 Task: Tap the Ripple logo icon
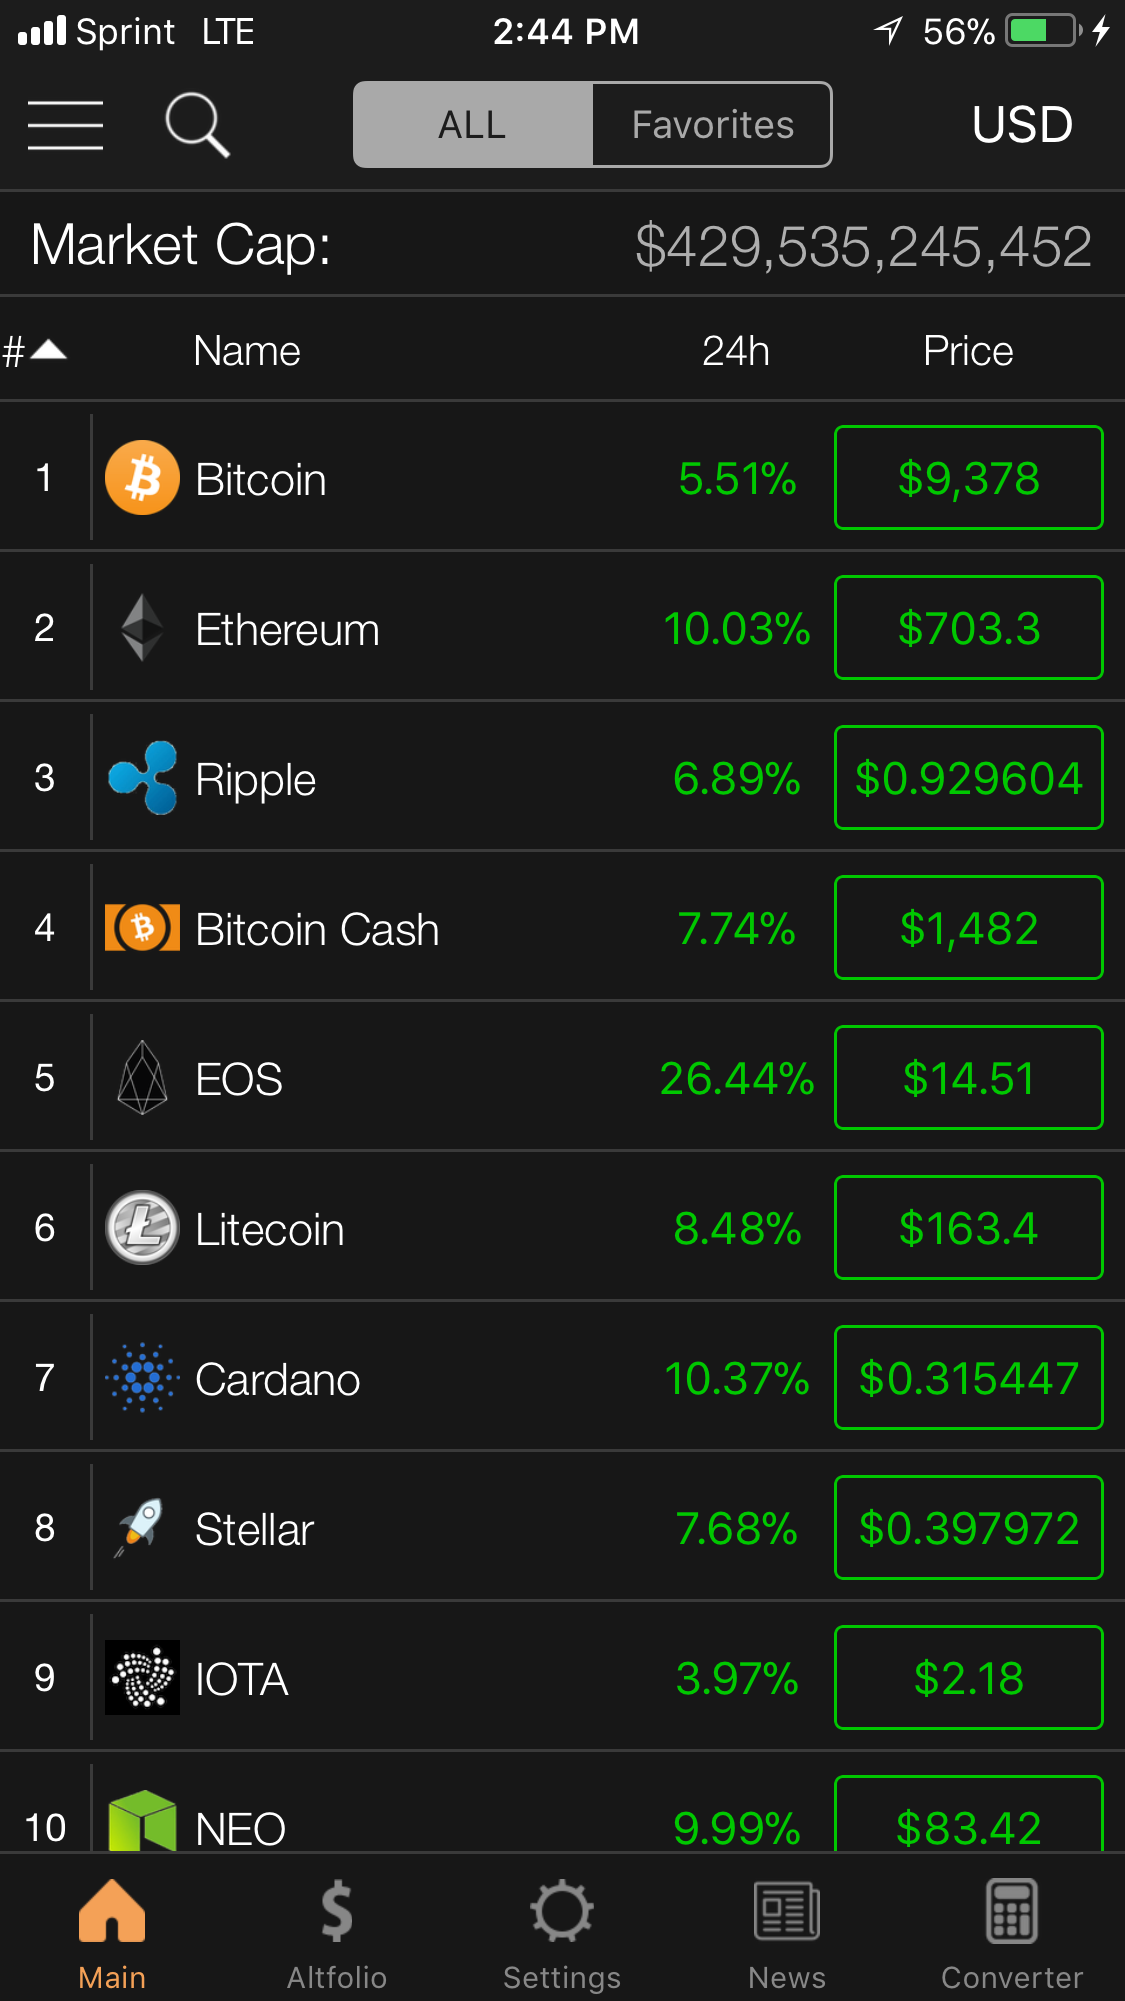(x=142, y=778)
